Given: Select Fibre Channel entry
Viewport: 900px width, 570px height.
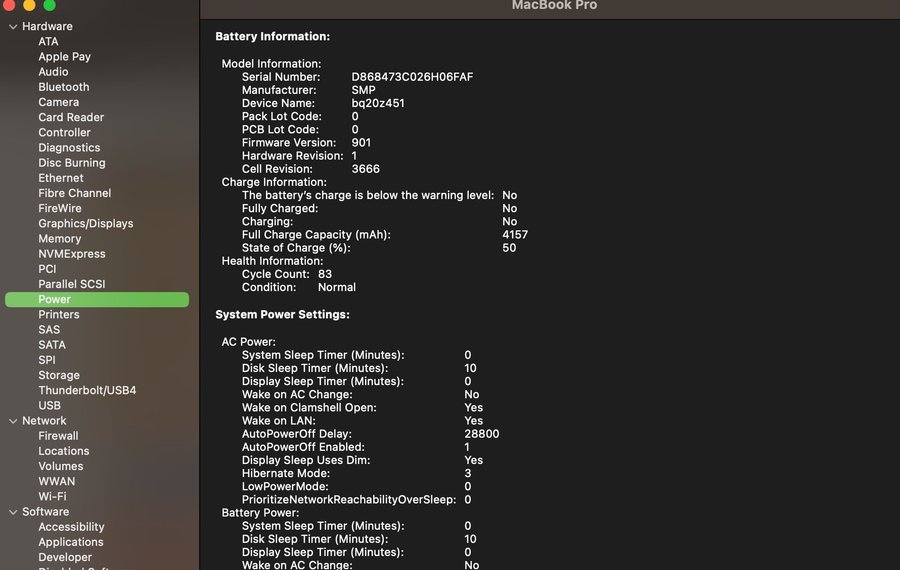Looking at the screenshot, I should [x=75, y=193].
